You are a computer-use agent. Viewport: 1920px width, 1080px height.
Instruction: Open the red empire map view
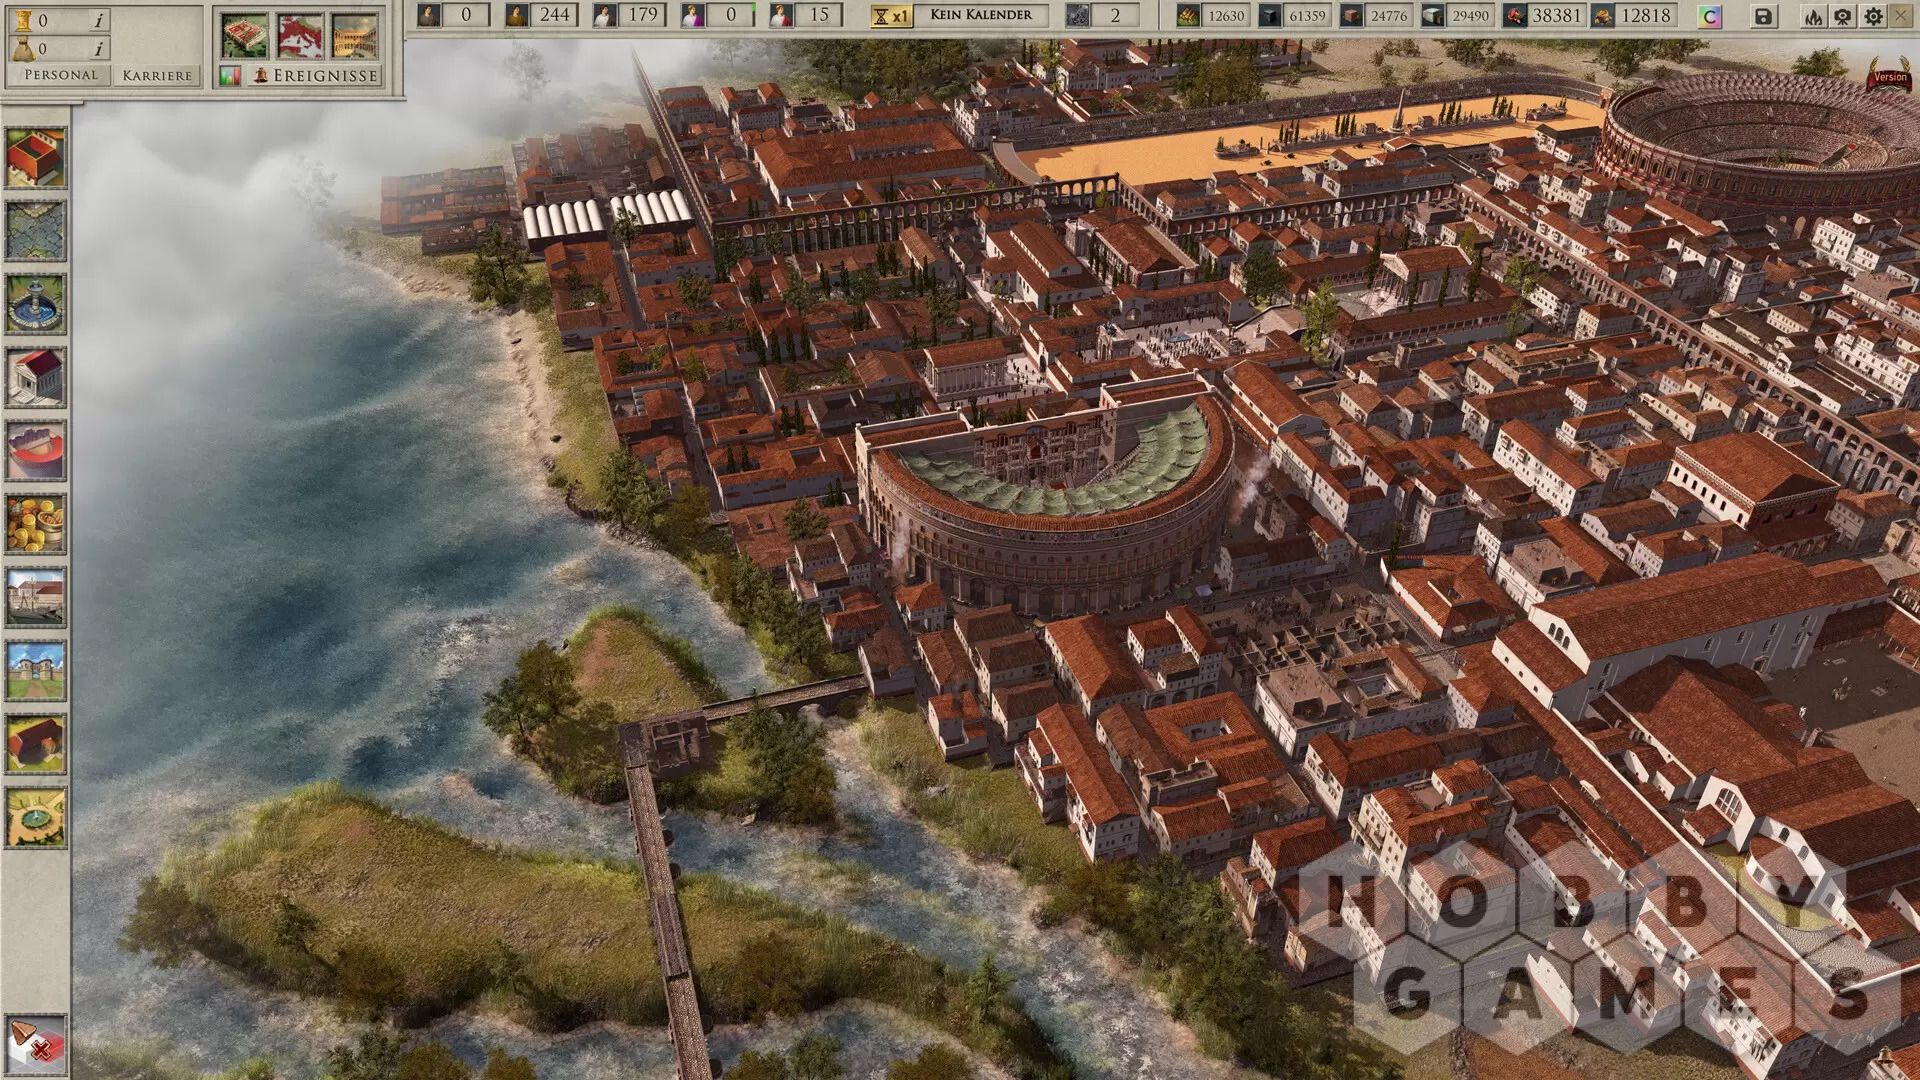coord(300,35)
